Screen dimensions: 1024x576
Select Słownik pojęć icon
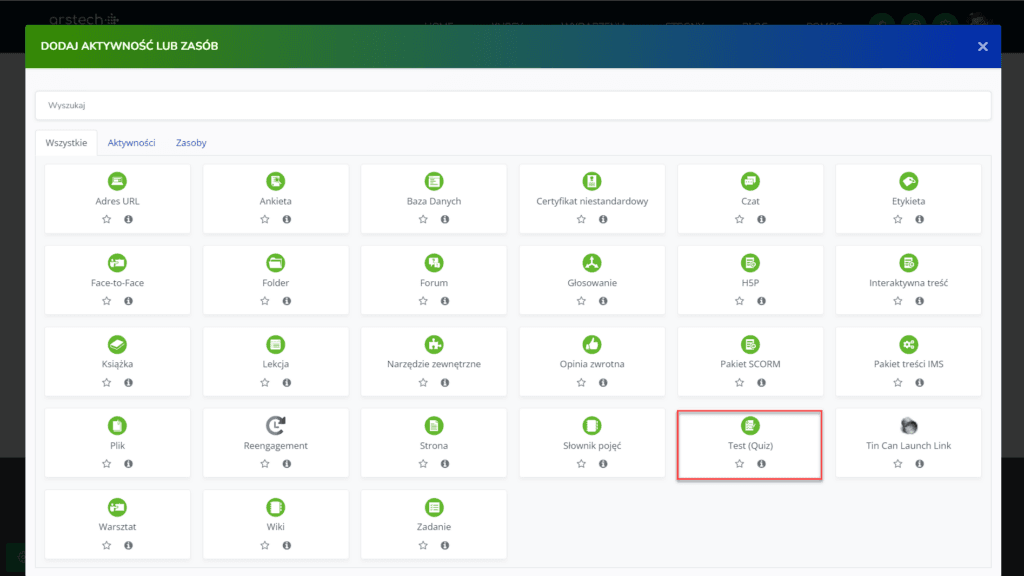click(x=592, y=426)
